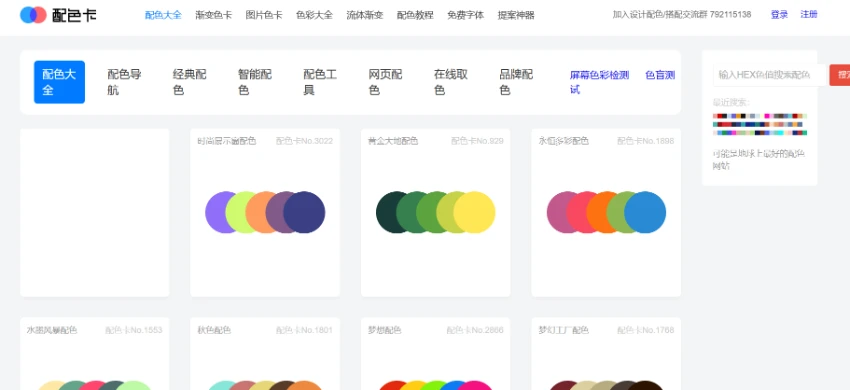Click 配色卡No.3022 label
The height and width of the screenshot is (390, 850).
tap(304, 141)
